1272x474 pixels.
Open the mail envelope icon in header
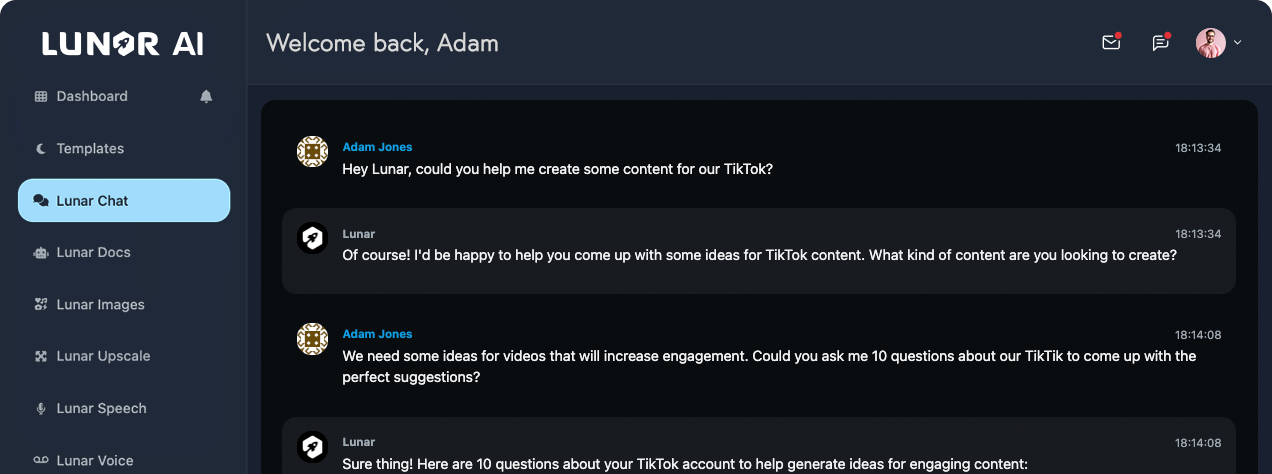(x=1110, y=43)
